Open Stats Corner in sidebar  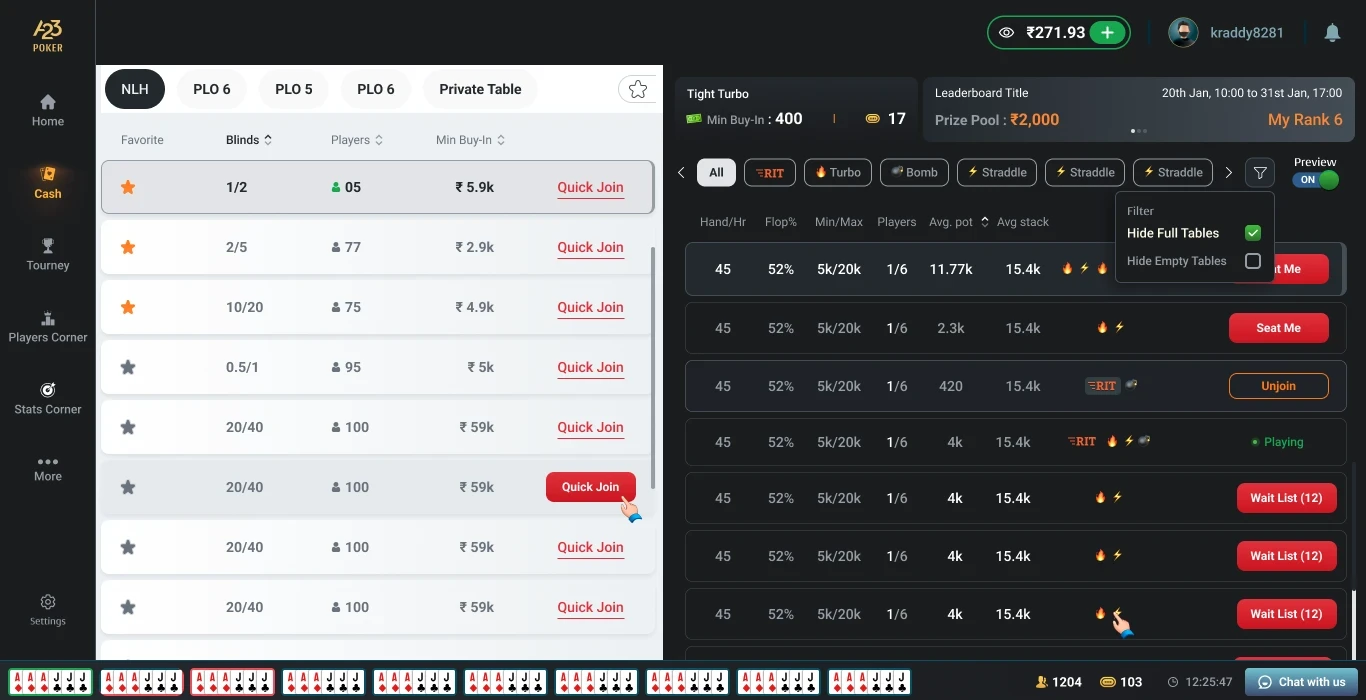[x=47, y=399]
